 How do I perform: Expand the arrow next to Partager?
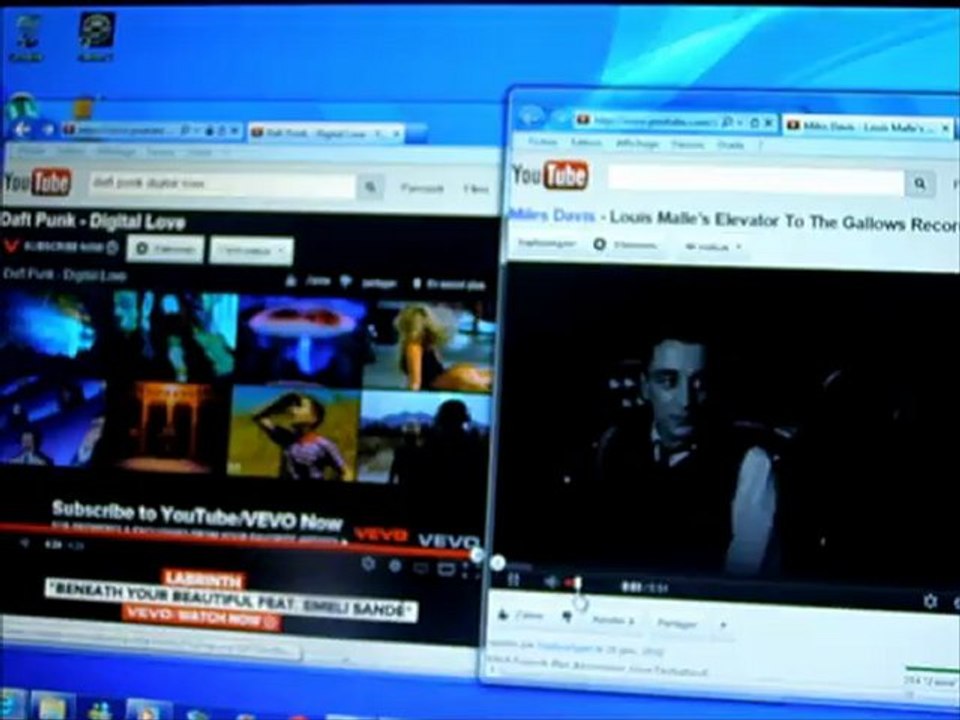point(723,625)
